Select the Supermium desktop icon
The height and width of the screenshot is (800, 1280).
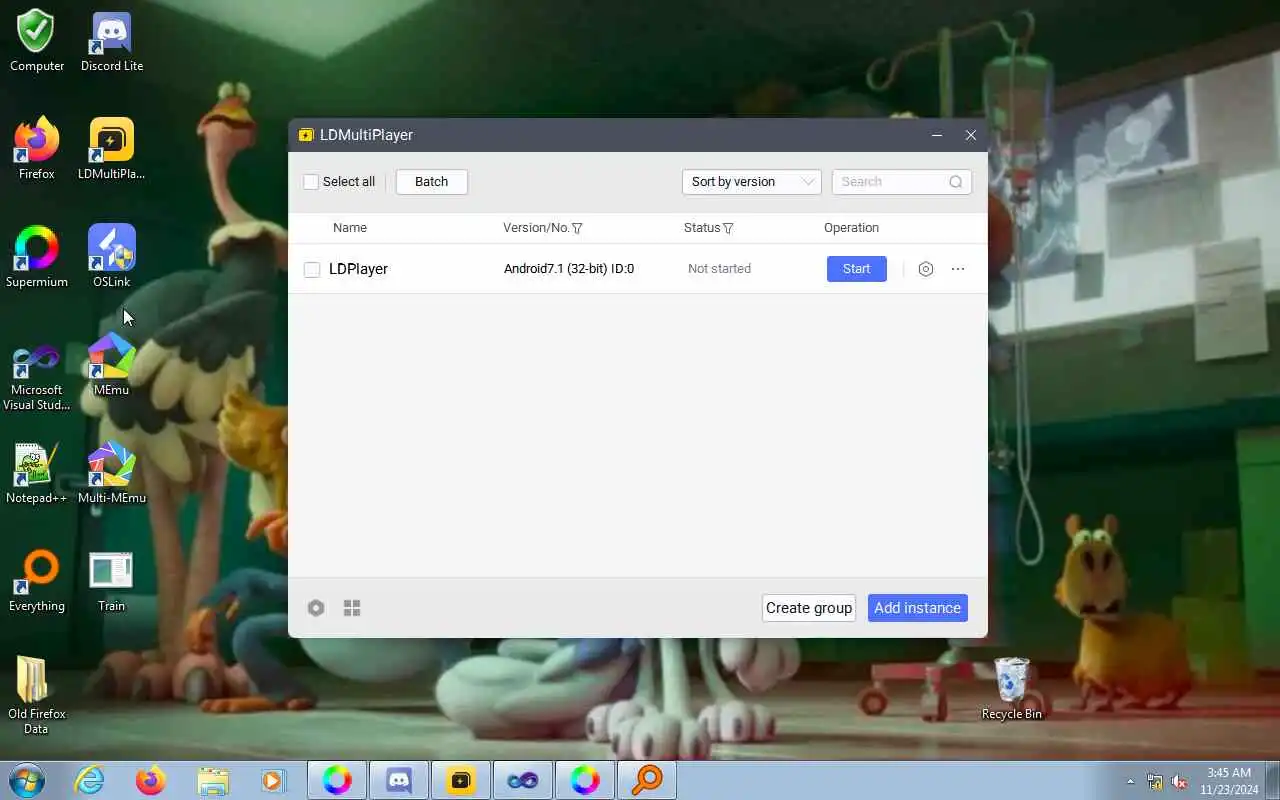tap(37, 257)
